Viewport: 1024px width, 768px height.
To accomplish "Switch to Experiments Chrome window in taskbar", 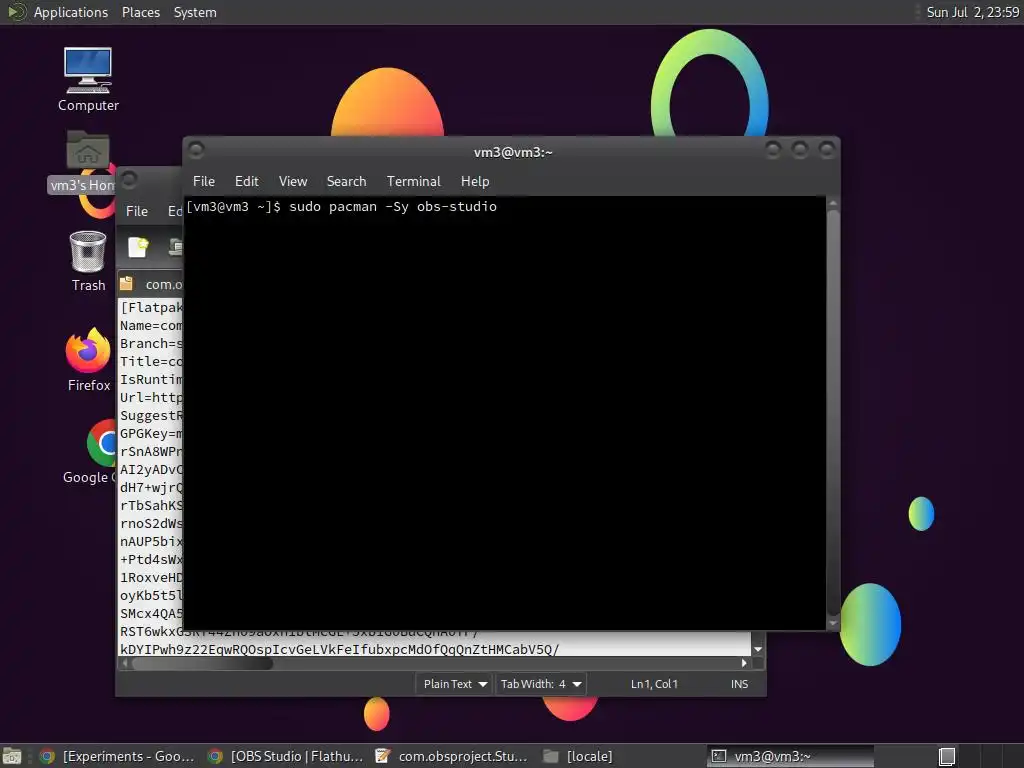I will coord(118,756).
